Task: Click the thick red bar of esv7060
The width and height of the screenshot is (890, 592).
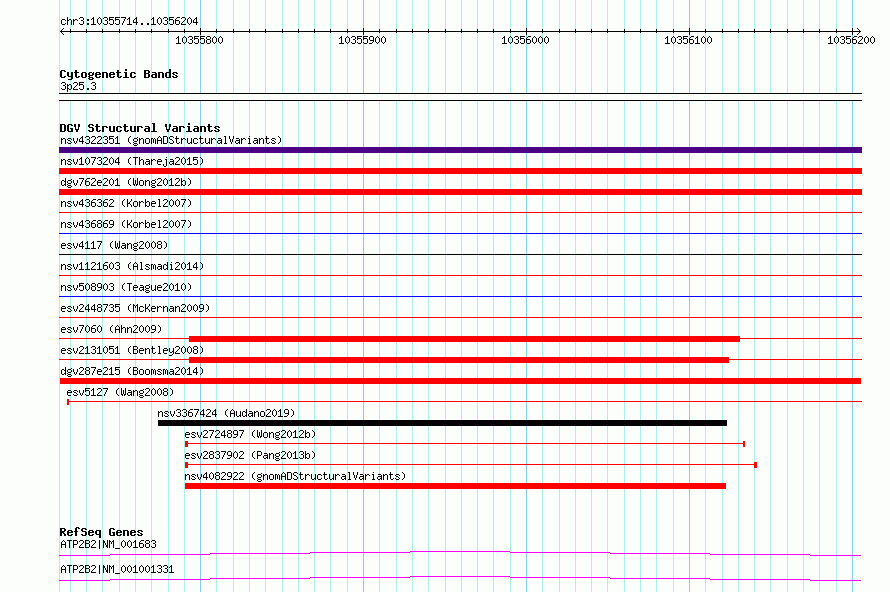Action: click(464, 339)
